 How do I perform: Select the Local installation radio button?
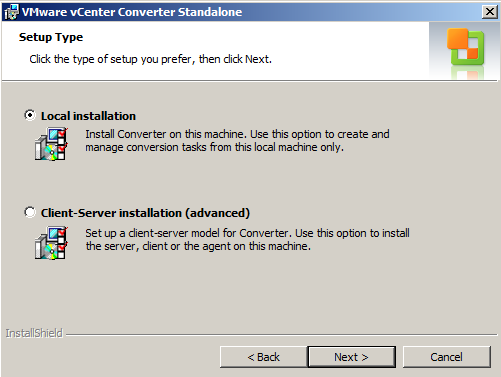[x=30, y=115]
